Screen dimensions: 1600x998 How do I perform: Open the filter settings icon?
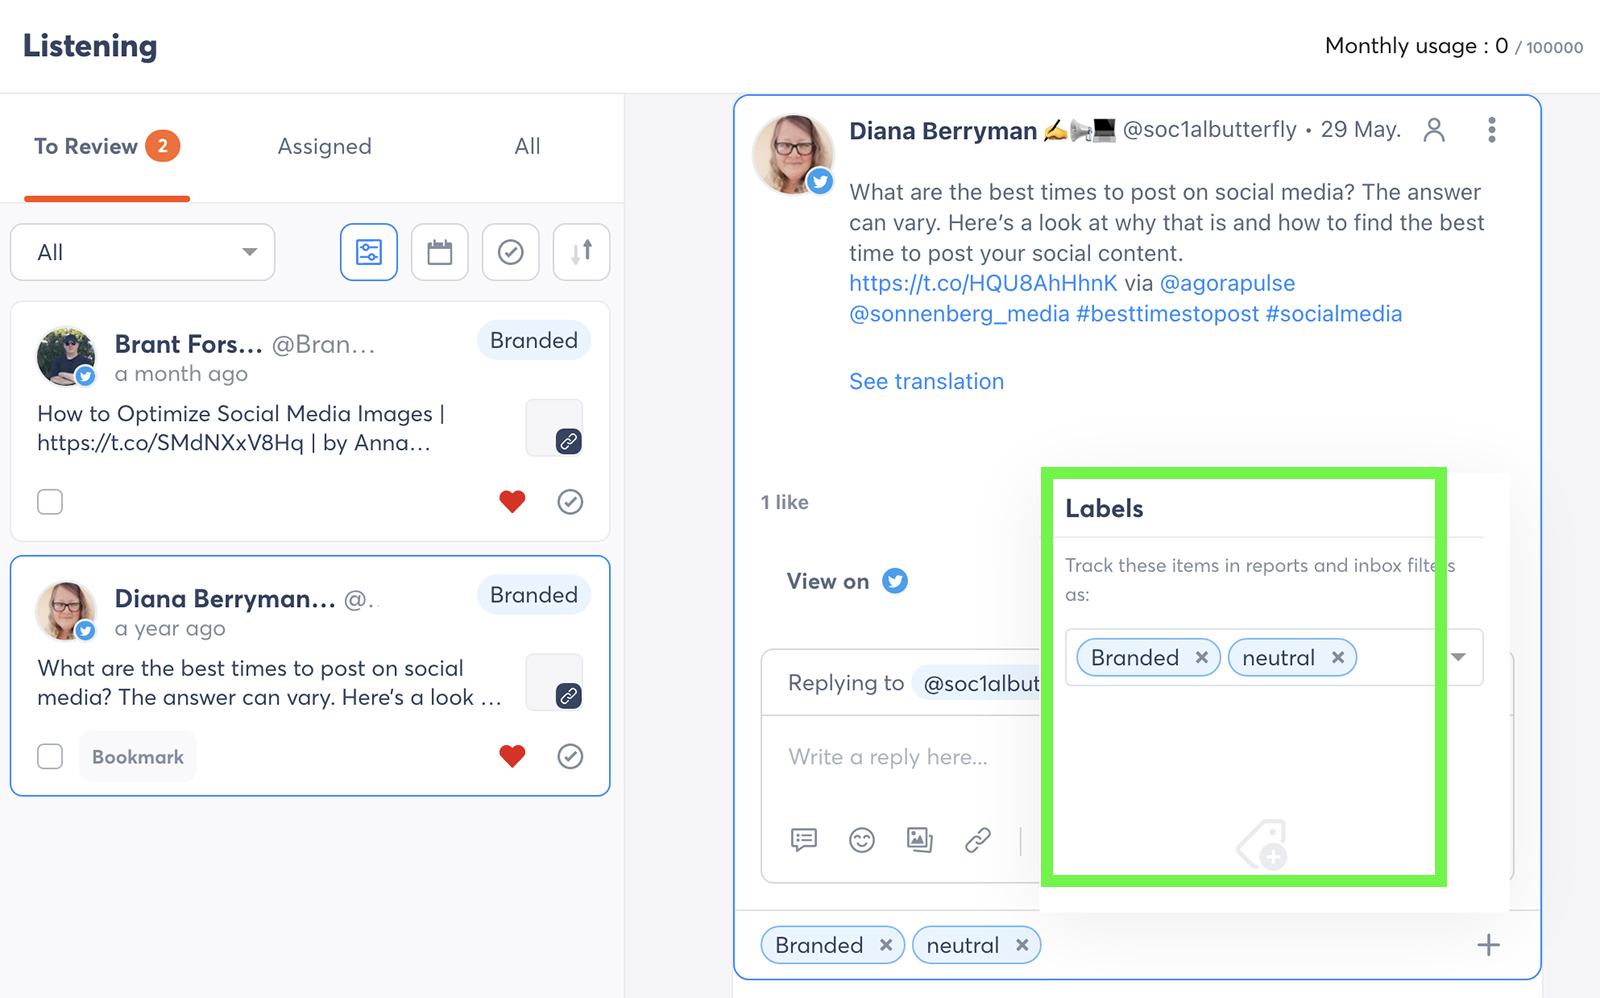click(x=369, y=252)
